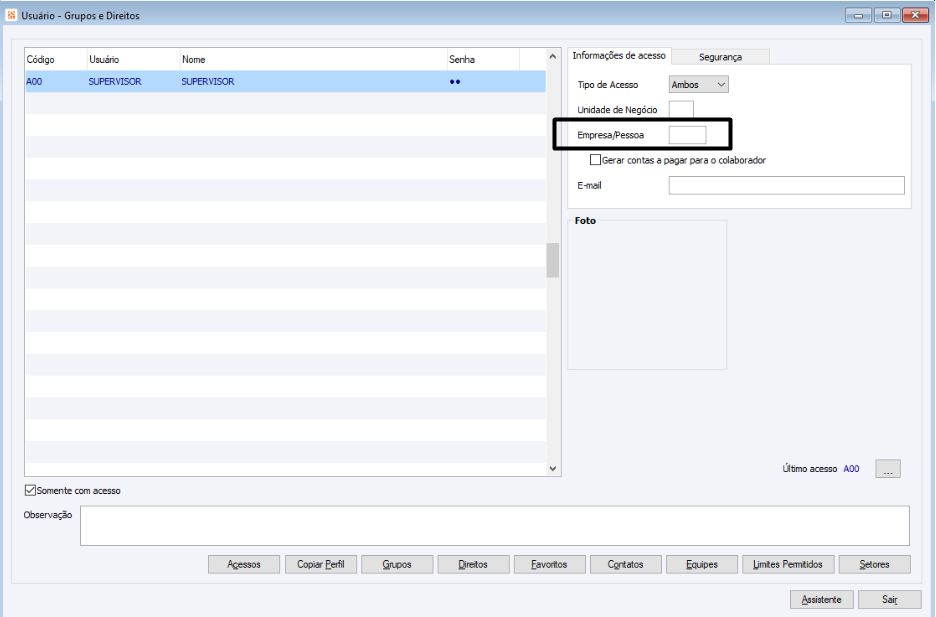Toggle Somente com acesso checkbox
The width and height of the screenshot is (936, 617).
(30, 490)
